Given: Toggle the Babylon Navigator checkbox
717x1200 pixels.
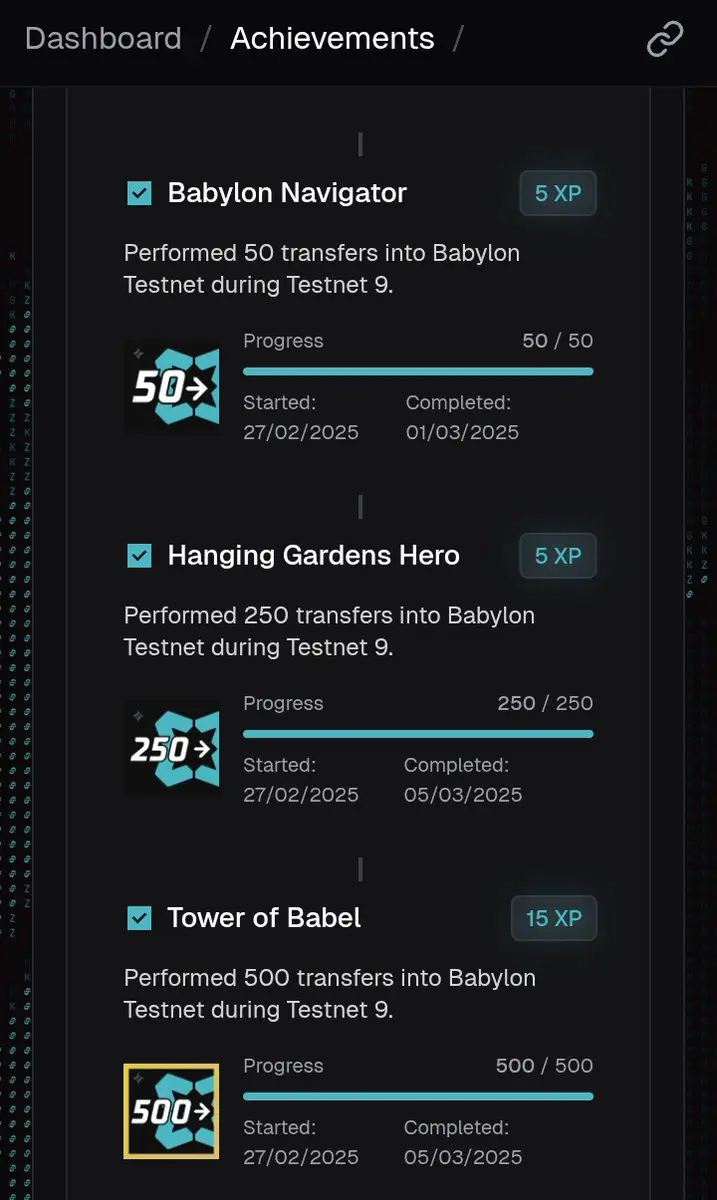Looking at the screenshot, I should click(140, 194).
